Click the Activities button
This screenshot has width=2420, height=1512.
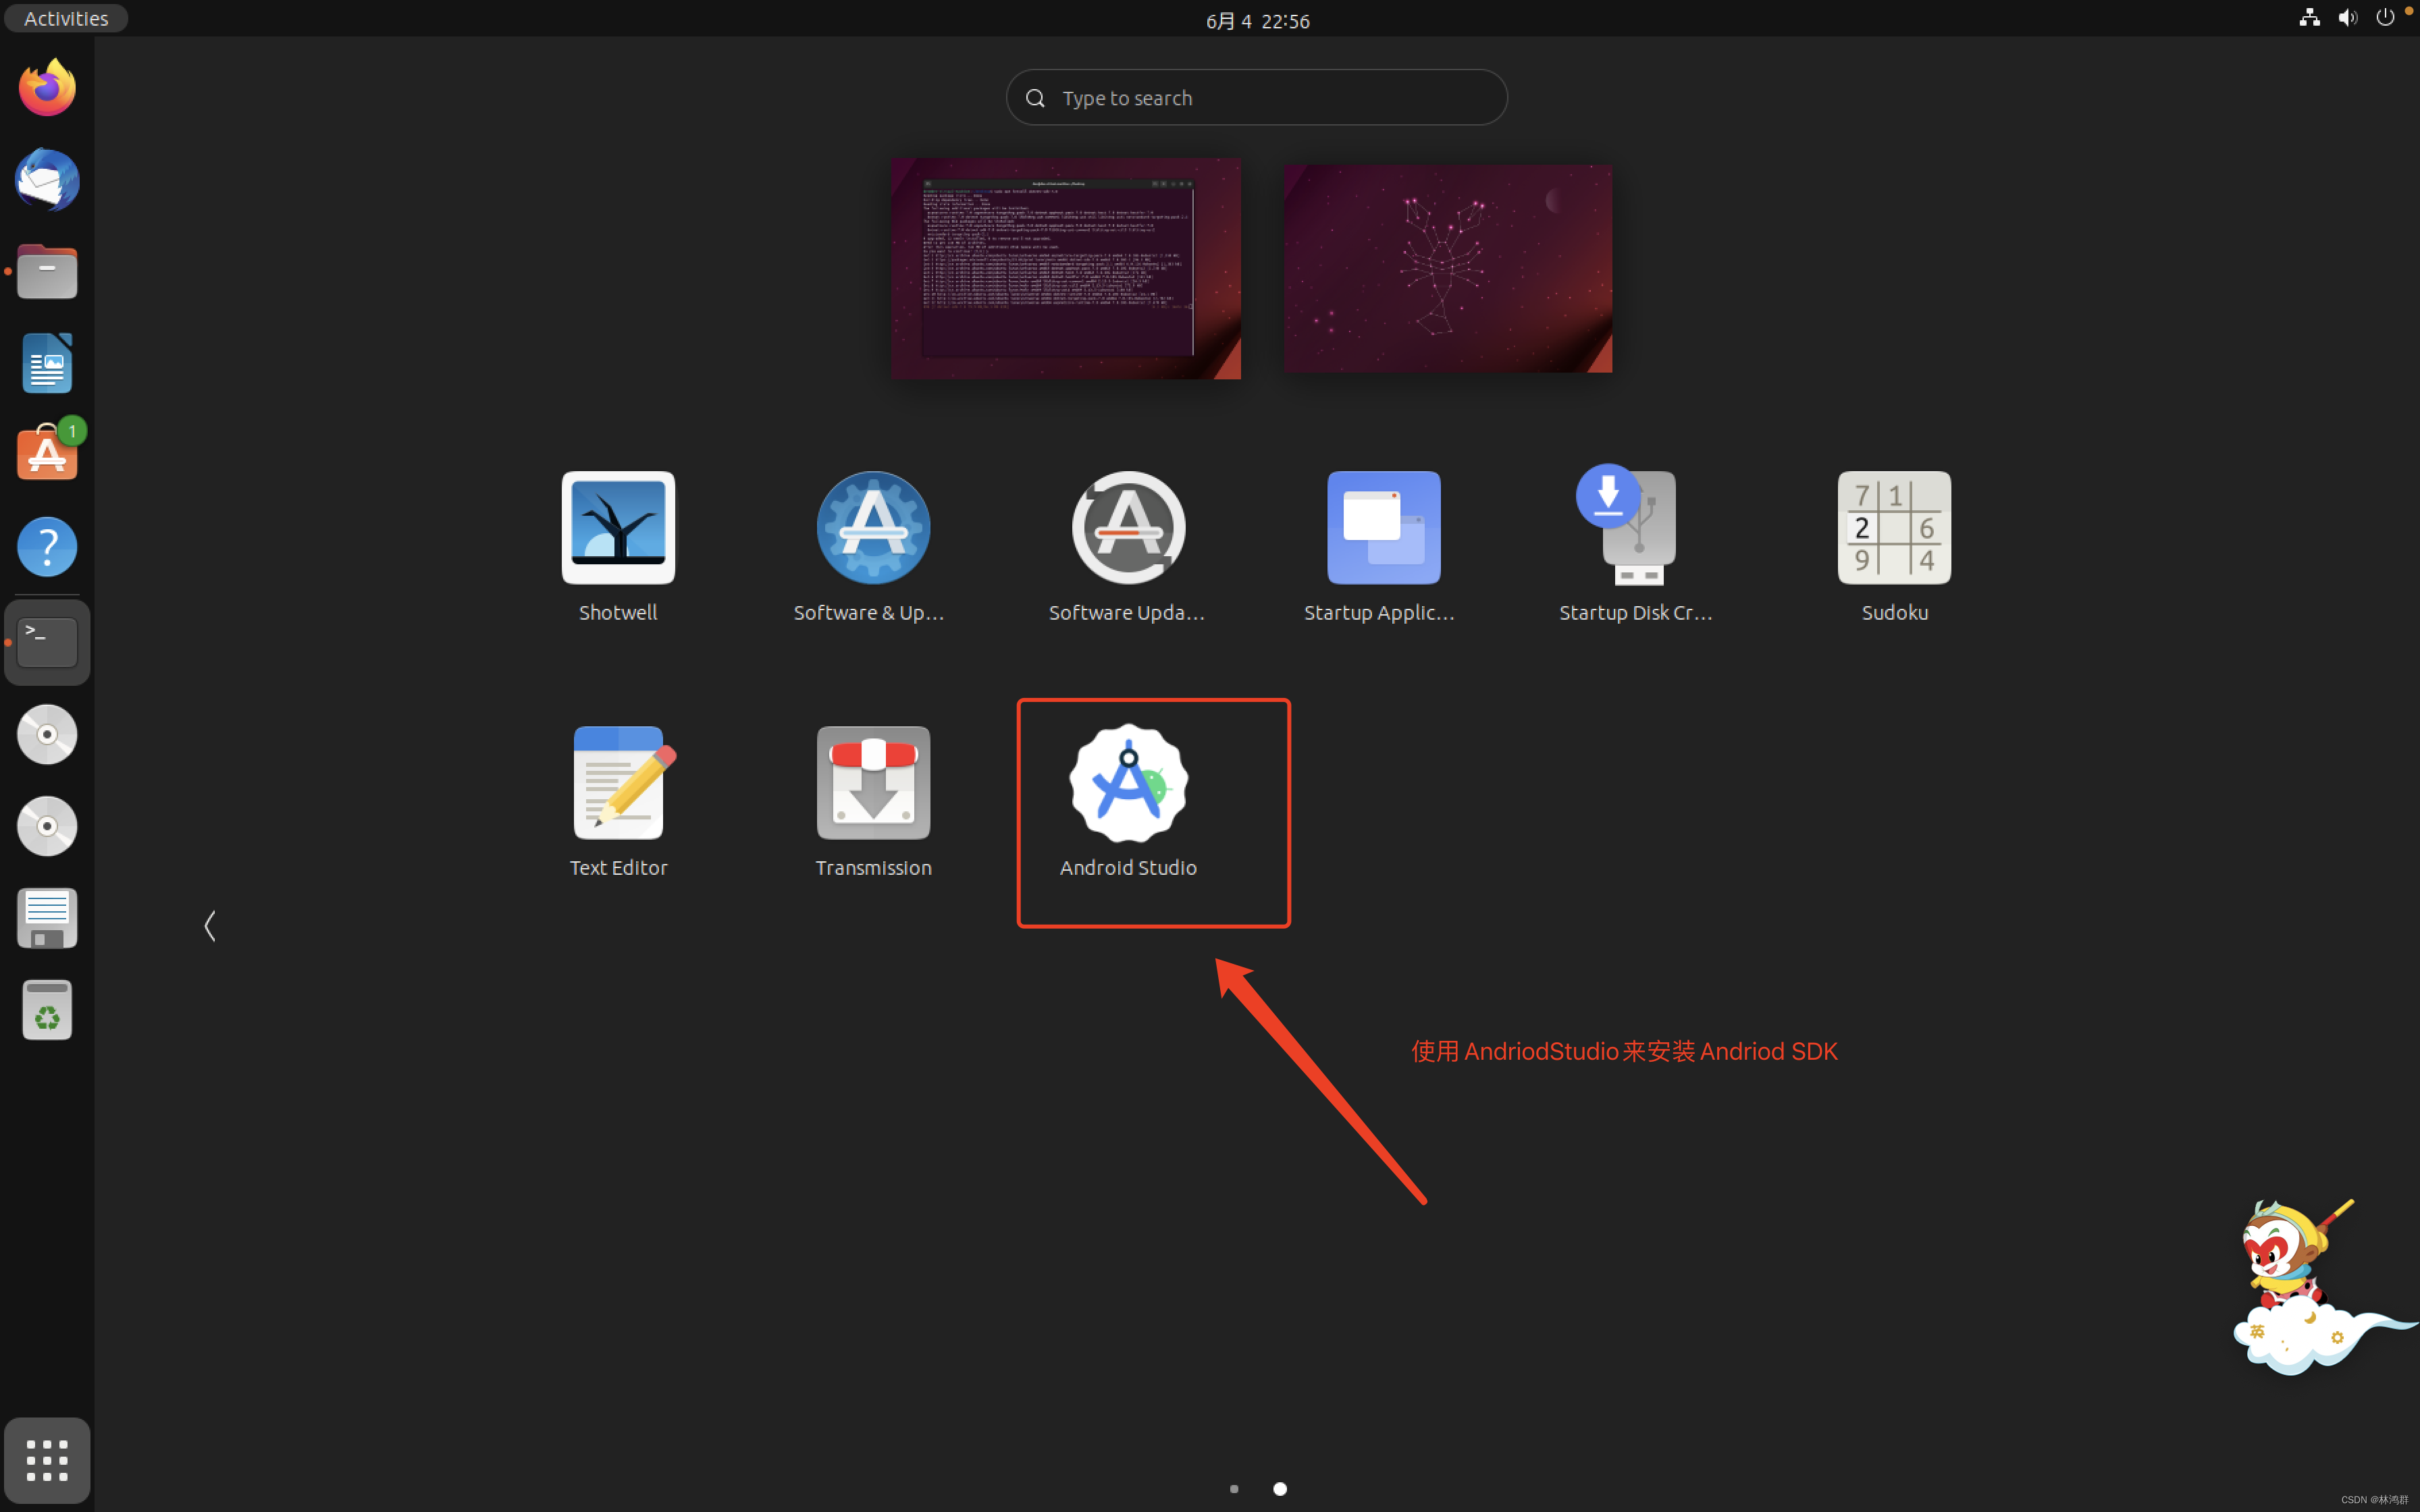(65, 17)
